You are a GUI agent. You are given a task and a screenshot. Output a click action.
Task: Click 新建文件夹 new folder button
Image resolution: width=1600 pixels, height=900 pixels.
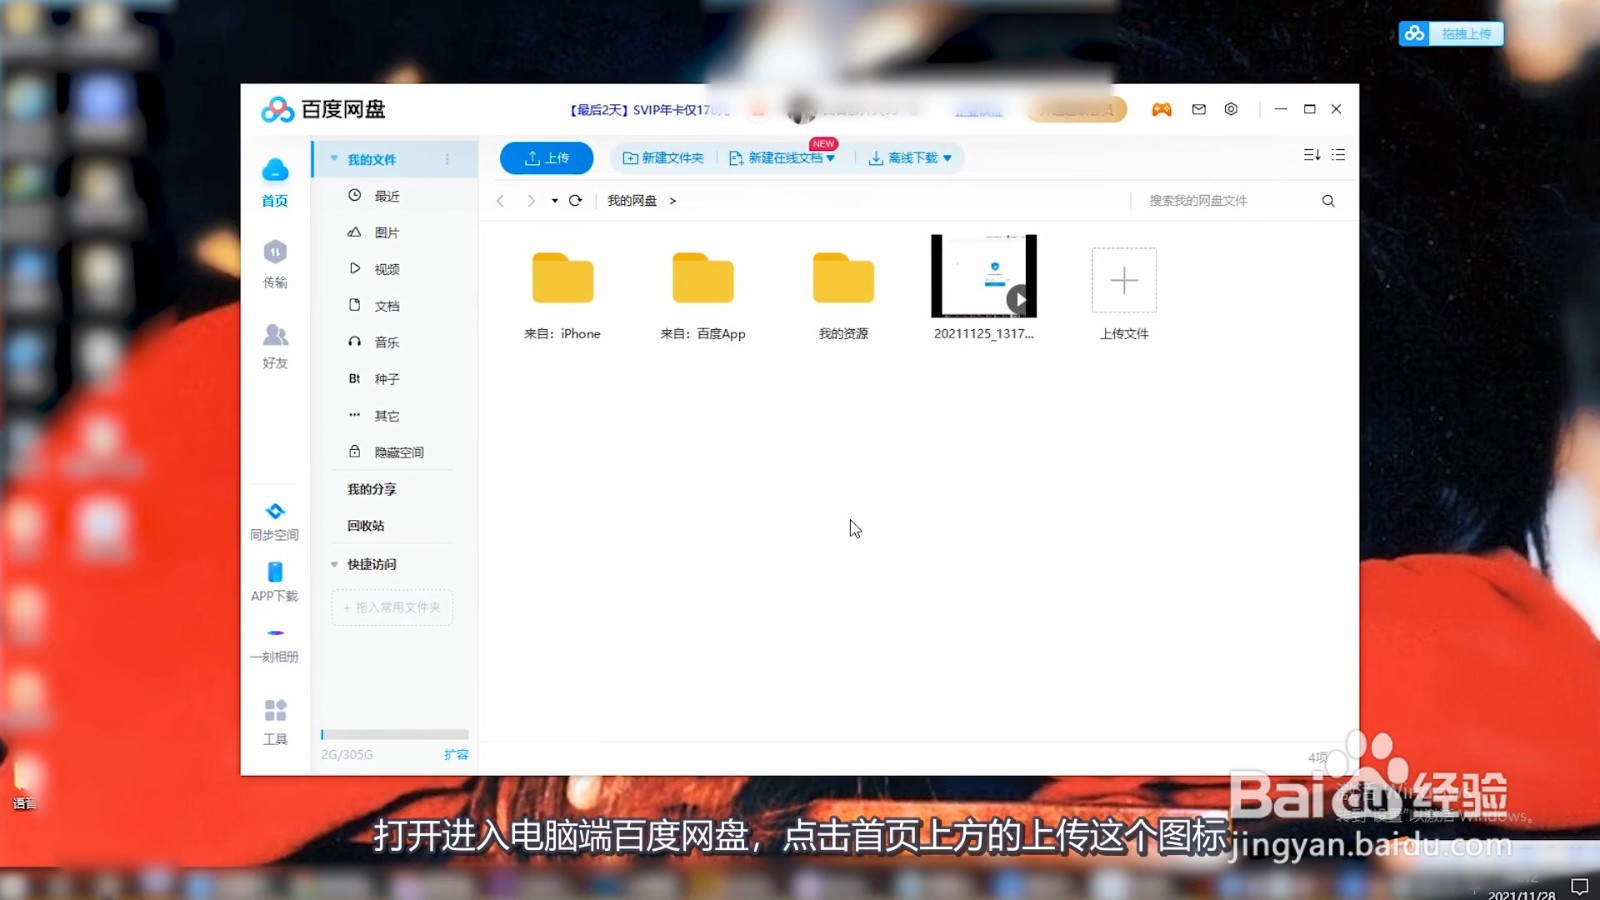click(x=663, y=158)
